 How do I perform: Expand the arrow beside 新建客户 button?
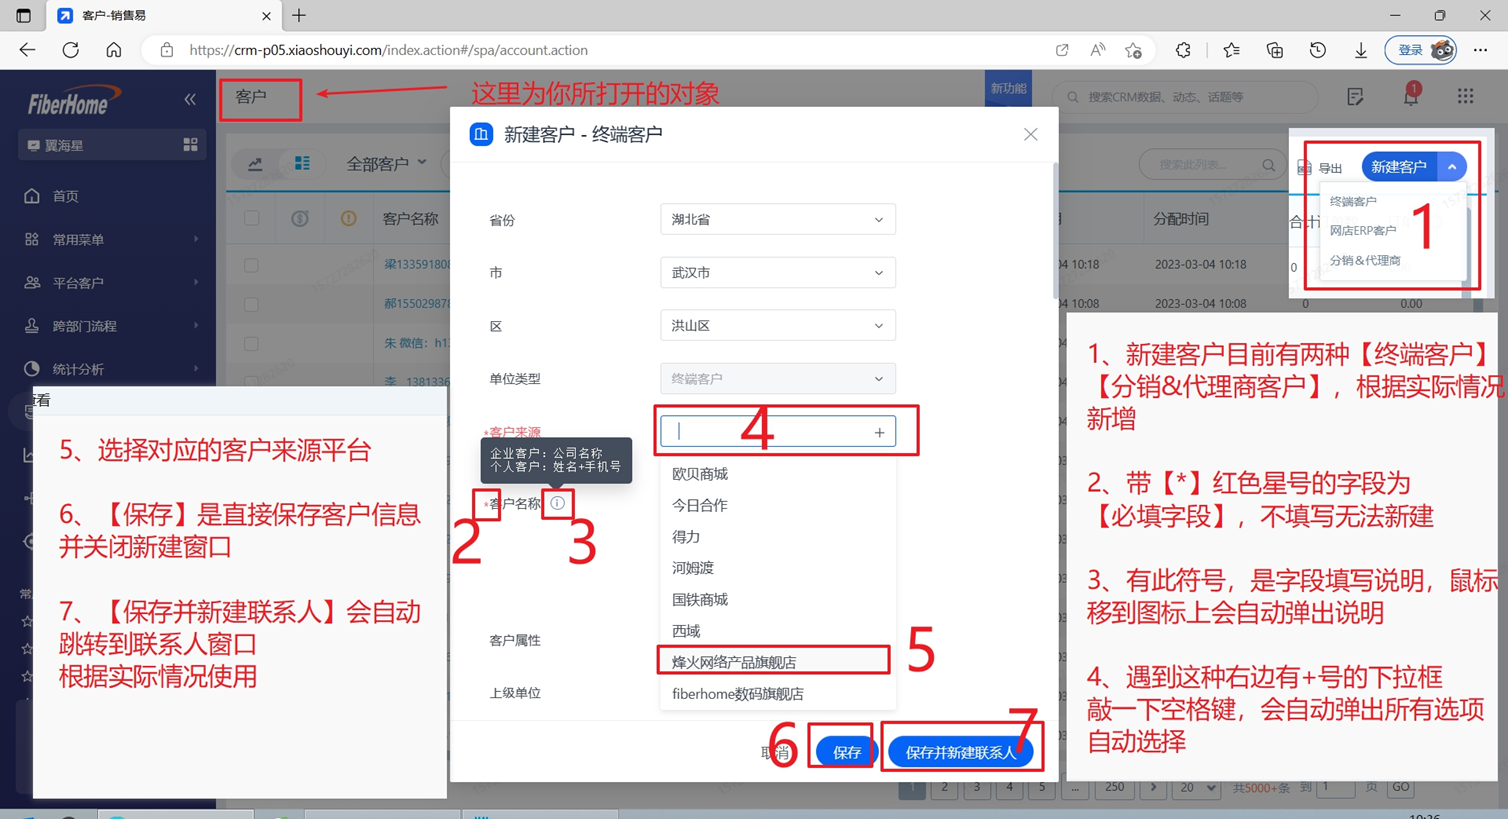(x=1452, y=167)
